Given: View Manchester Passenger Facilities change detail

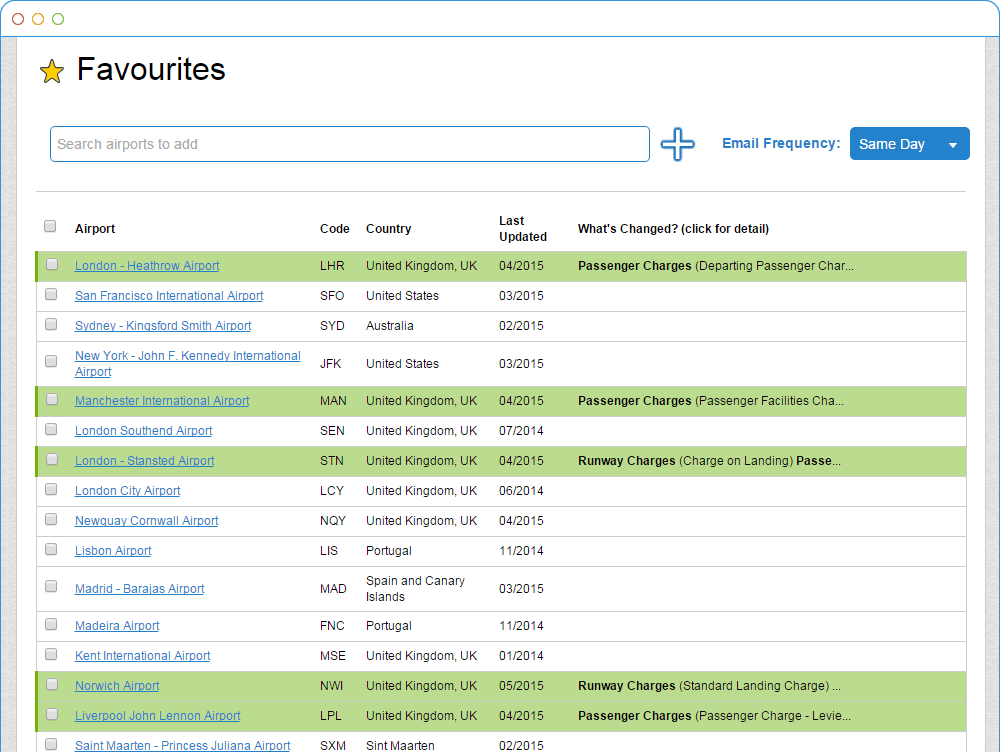Looking at the screenshot, I should point(710,401).
